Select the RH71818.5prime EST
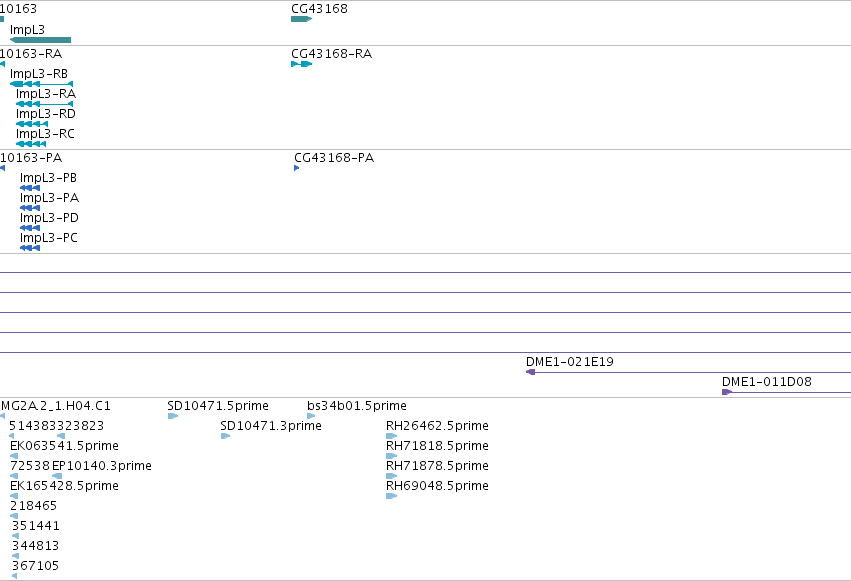851x581 pixels. coord(391,456)
